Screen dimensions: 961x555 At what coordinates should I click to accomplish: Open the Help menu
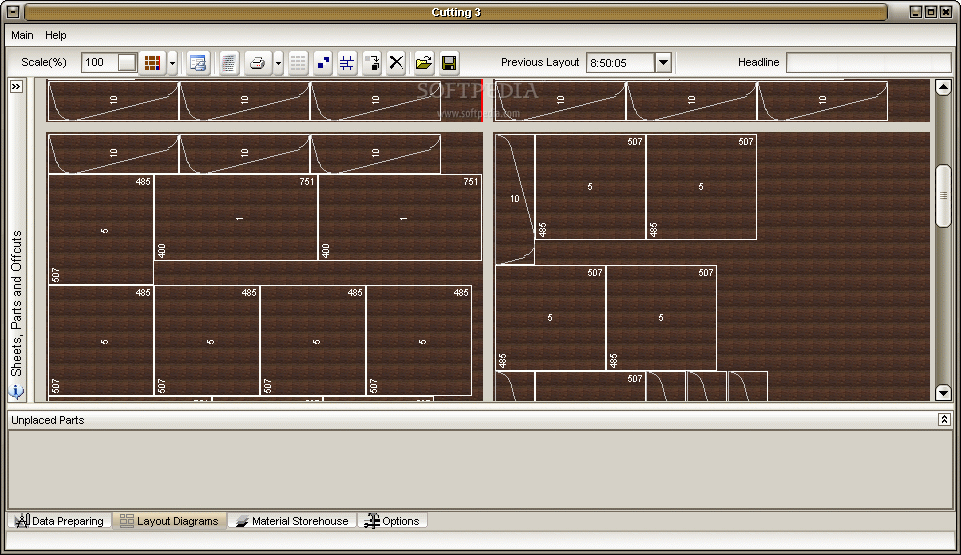coord(56,35)
